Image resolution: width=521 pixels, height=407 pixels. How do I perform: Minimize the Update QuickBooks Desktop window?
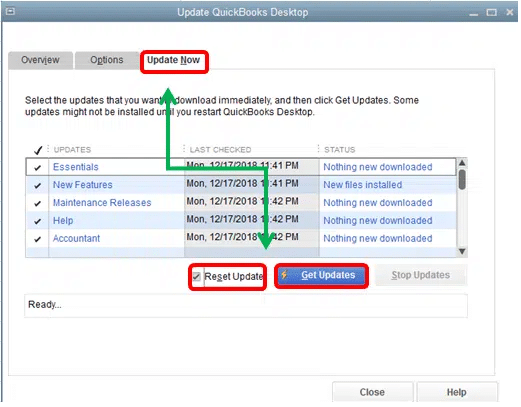point(474,13)
